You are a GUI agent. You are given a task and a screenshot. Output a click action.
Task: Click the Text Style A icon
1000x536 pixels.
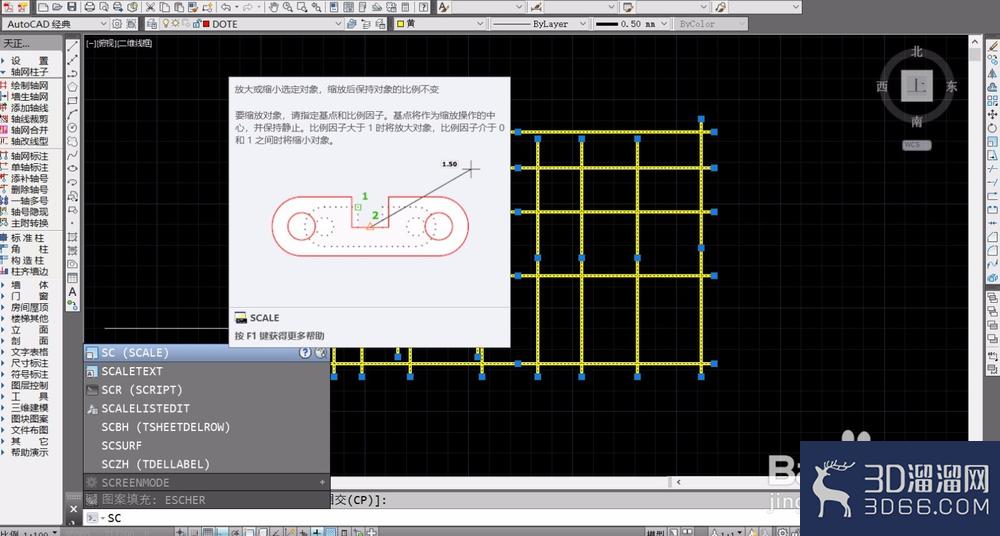coord(443,7)
